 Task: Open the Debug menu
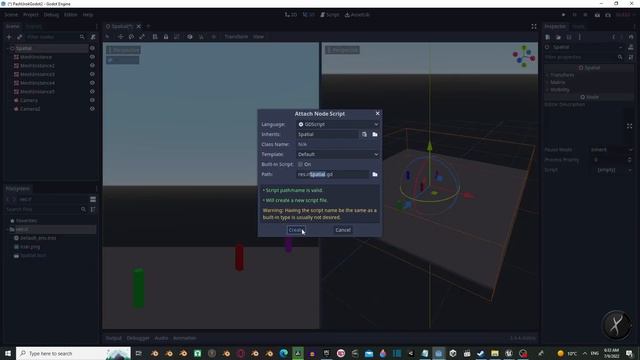51,15
